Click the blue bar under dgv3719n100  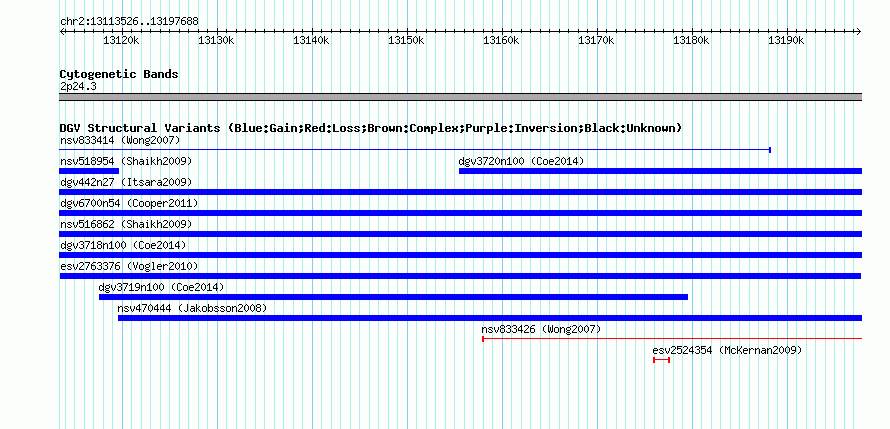coord(393,297)
